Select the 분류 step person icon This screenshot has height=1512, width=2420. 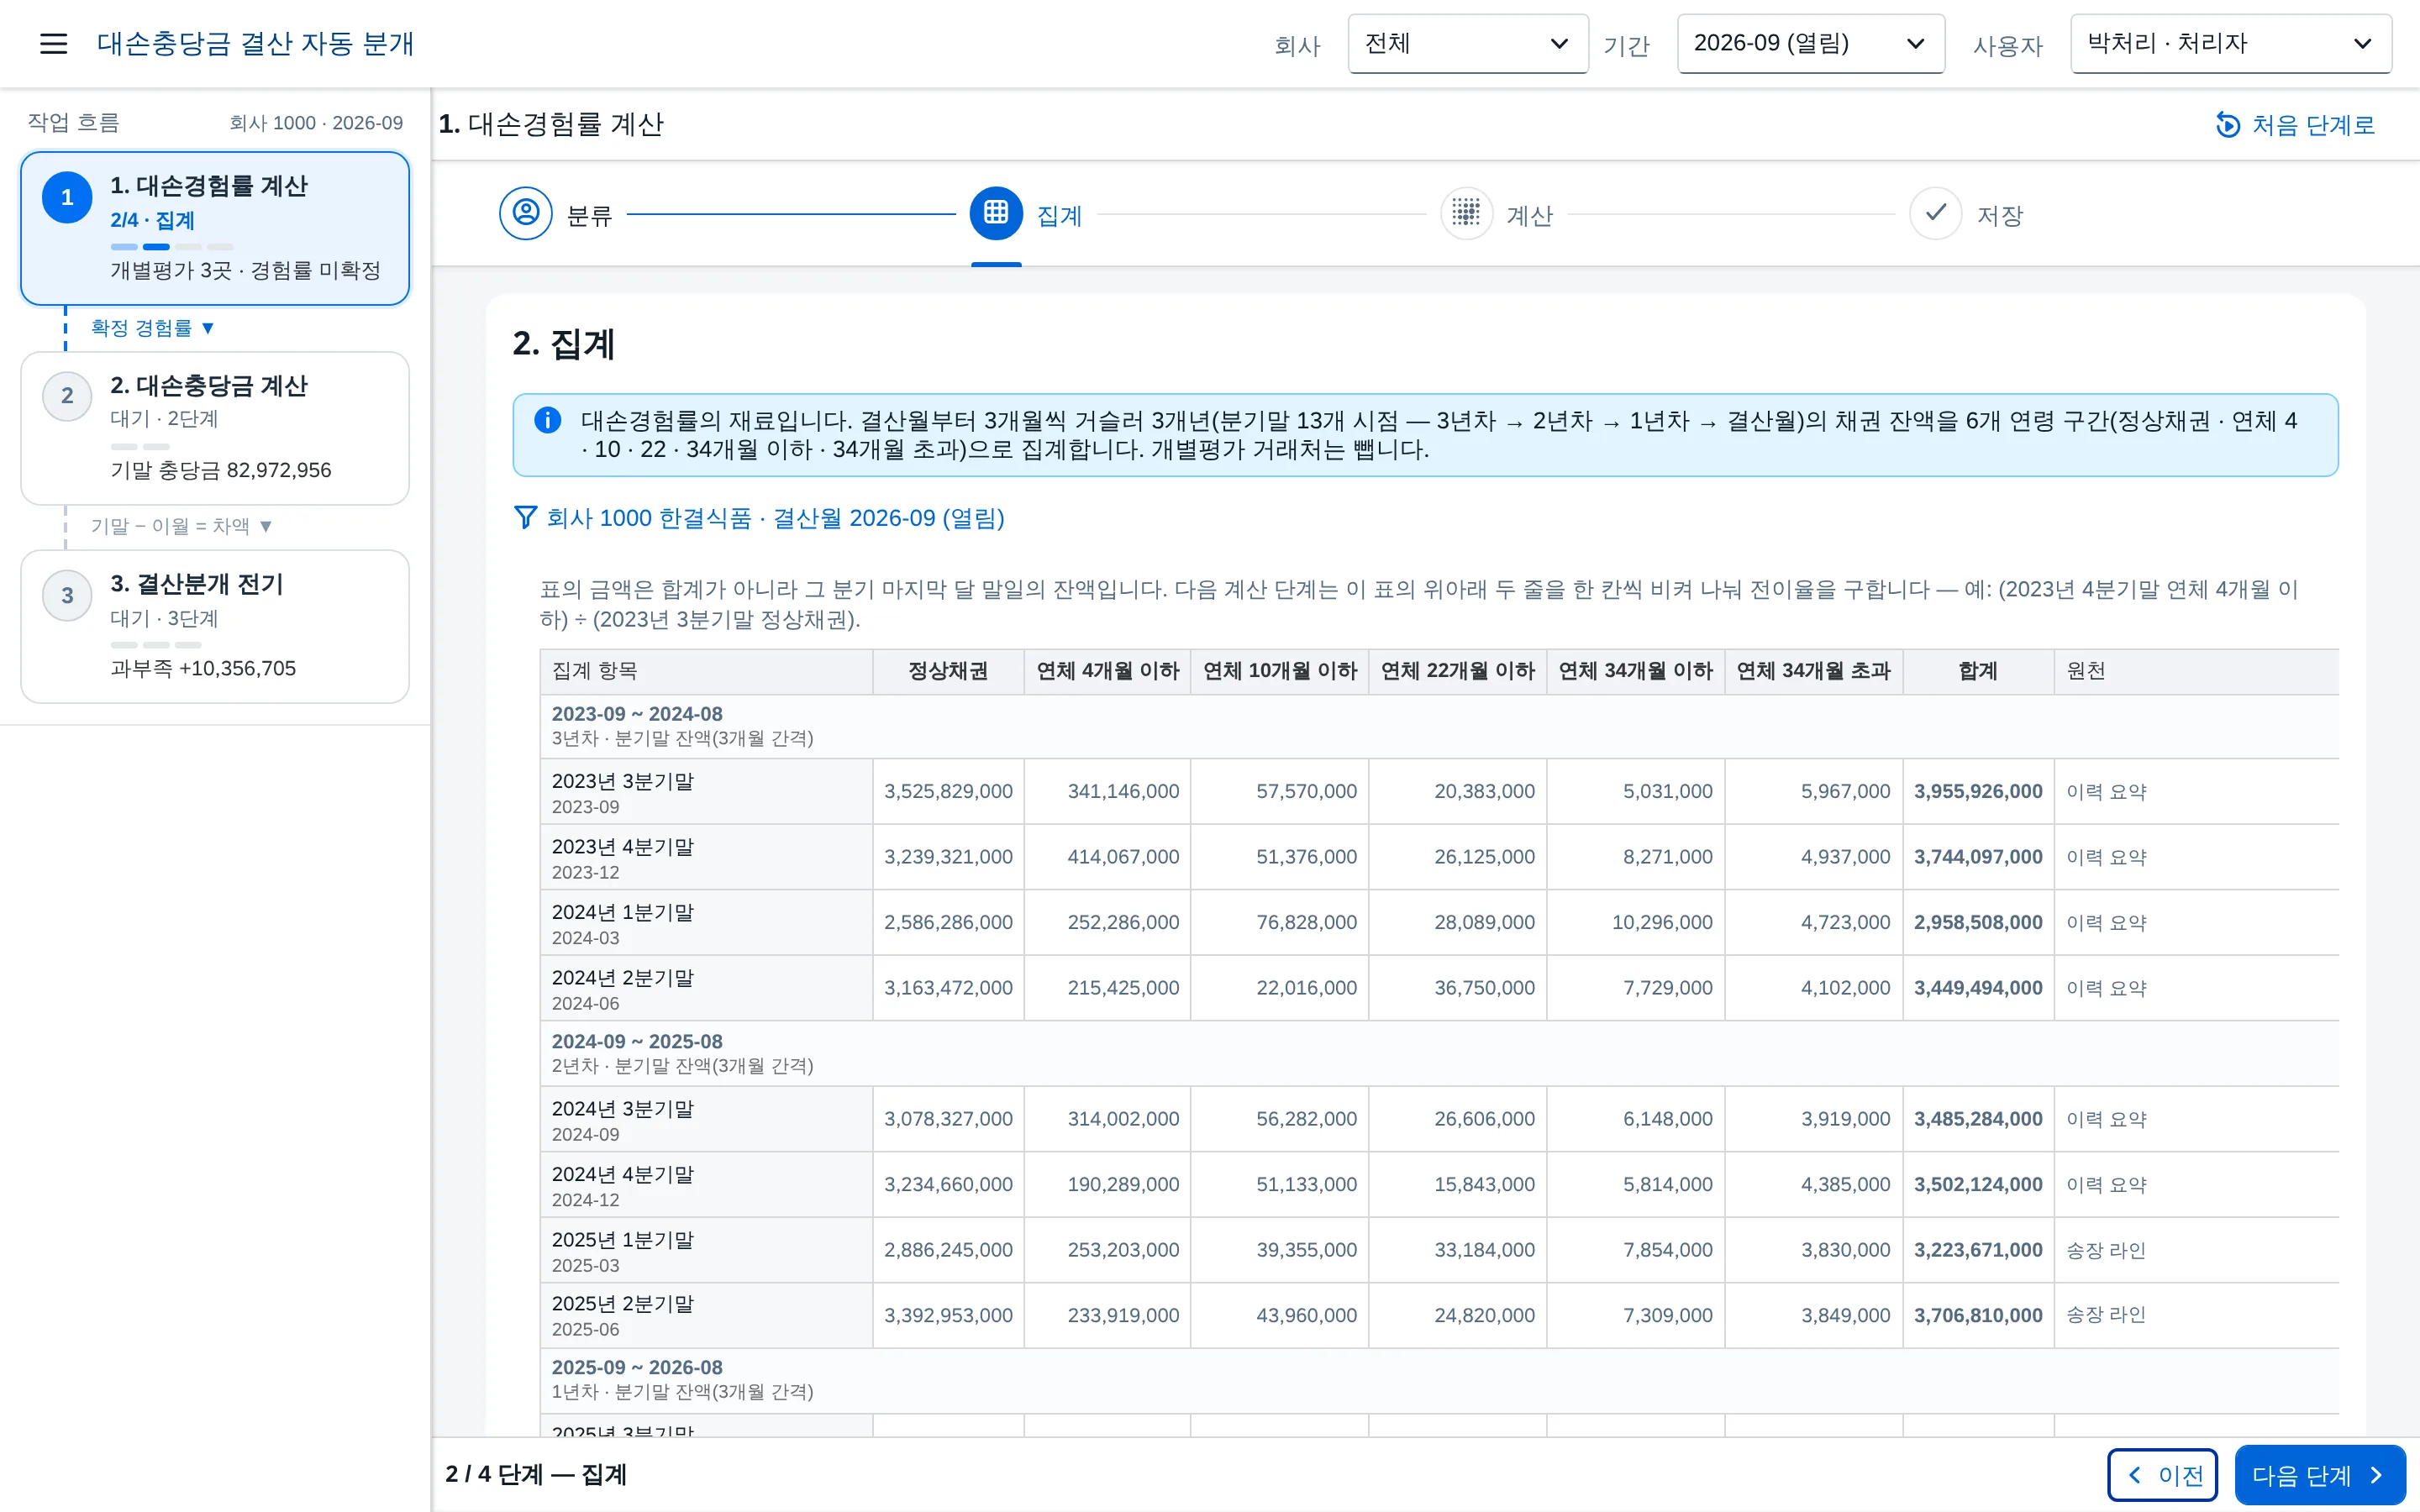(x=526, y=213)
